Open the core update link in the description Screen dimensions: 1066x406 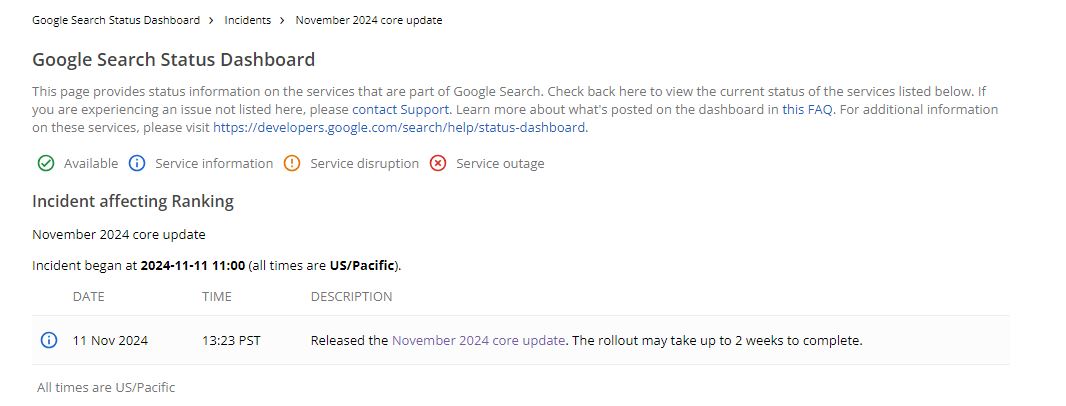click(x=478, y=340)
